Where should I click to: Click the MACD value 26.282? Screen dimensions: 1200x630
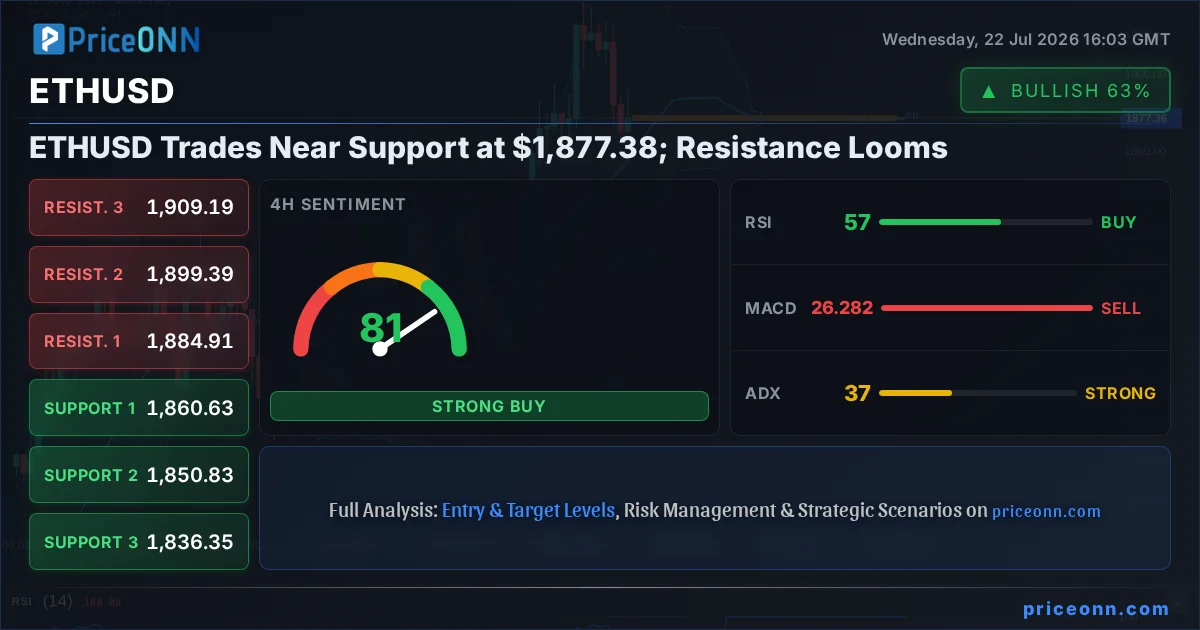click(842, 308)
